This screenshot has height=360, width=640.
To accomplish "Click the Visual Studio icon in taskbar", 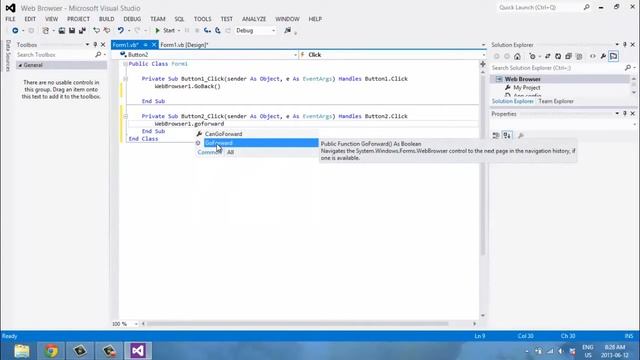I will 138,351.
